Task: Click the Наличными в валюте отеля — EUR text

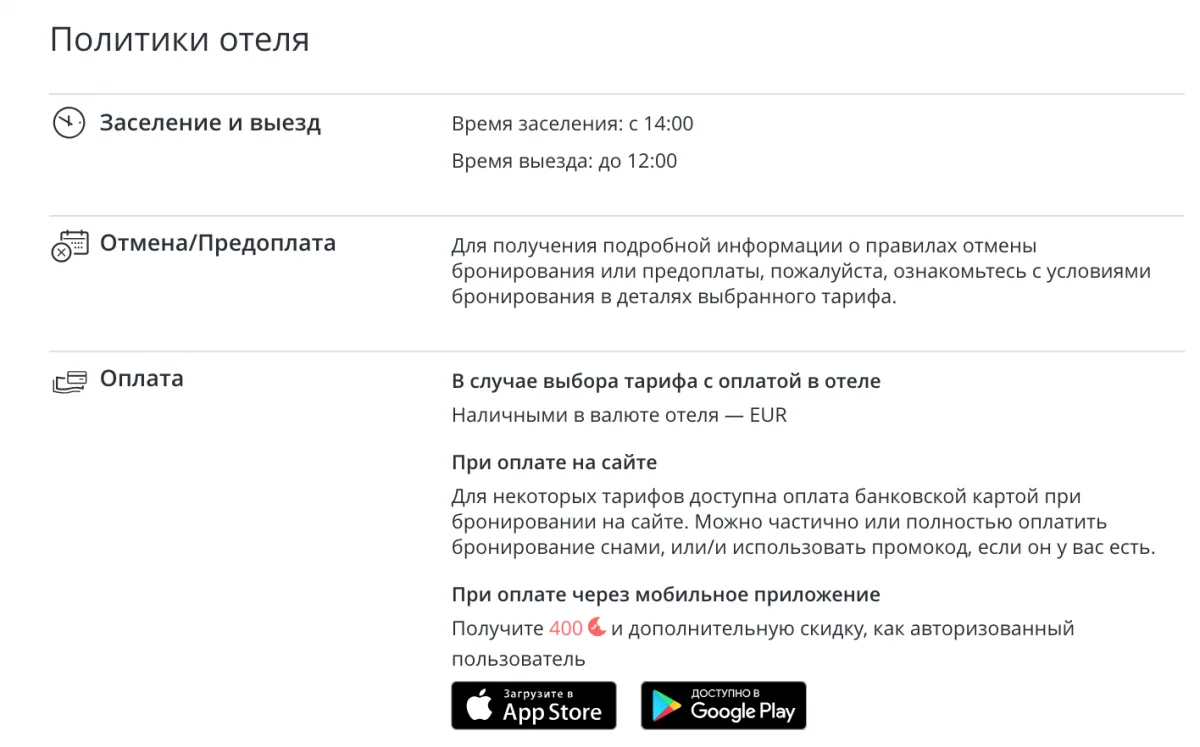Action: pos(619,414)
